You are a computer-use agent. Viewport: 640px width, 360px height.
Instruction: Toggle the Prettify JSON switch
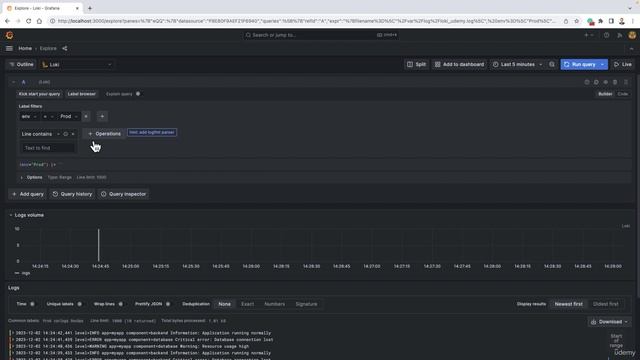[x=168, y=304]
